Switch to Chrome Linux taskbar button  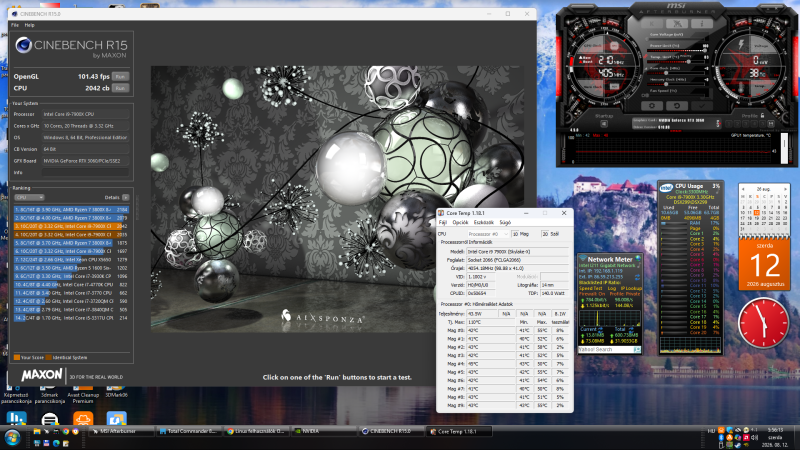click(x=256, y=432)
